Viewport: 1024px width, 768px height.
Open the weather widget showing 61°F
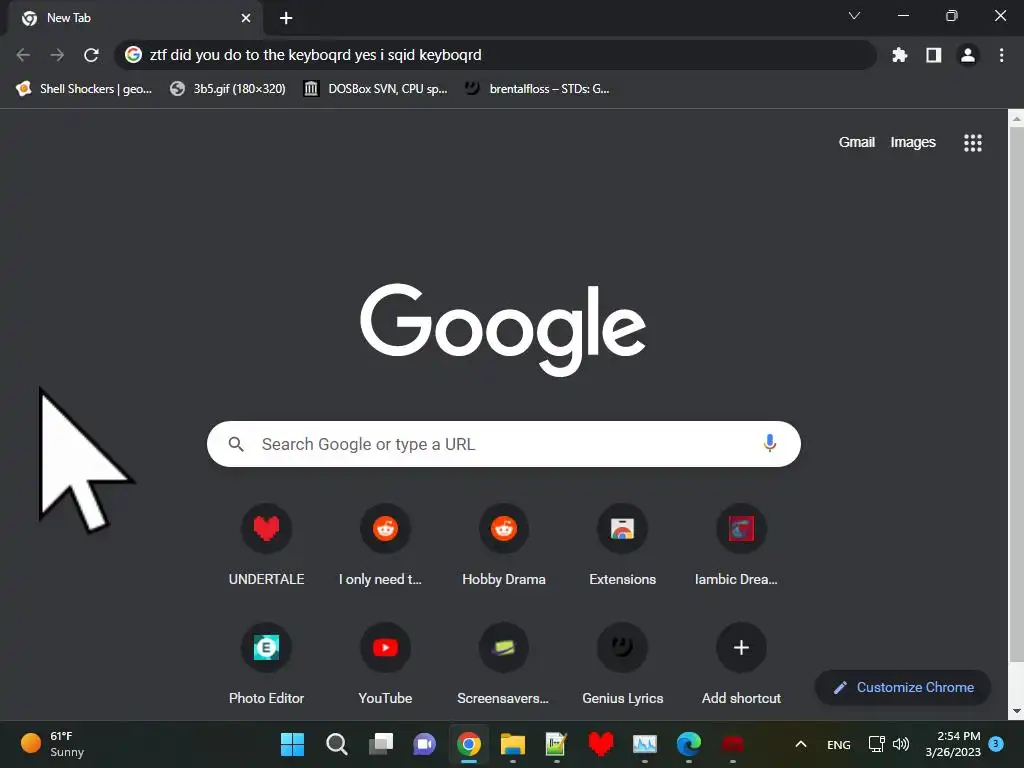[53, 744]
